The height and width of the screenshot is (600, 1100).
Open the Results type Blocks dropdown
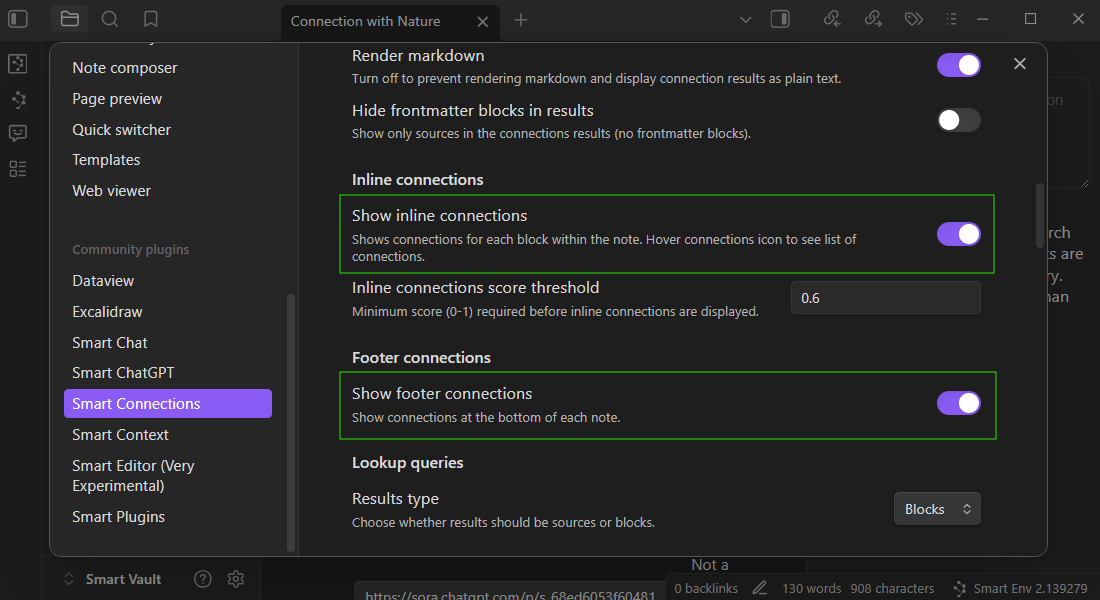coord(936,509)
